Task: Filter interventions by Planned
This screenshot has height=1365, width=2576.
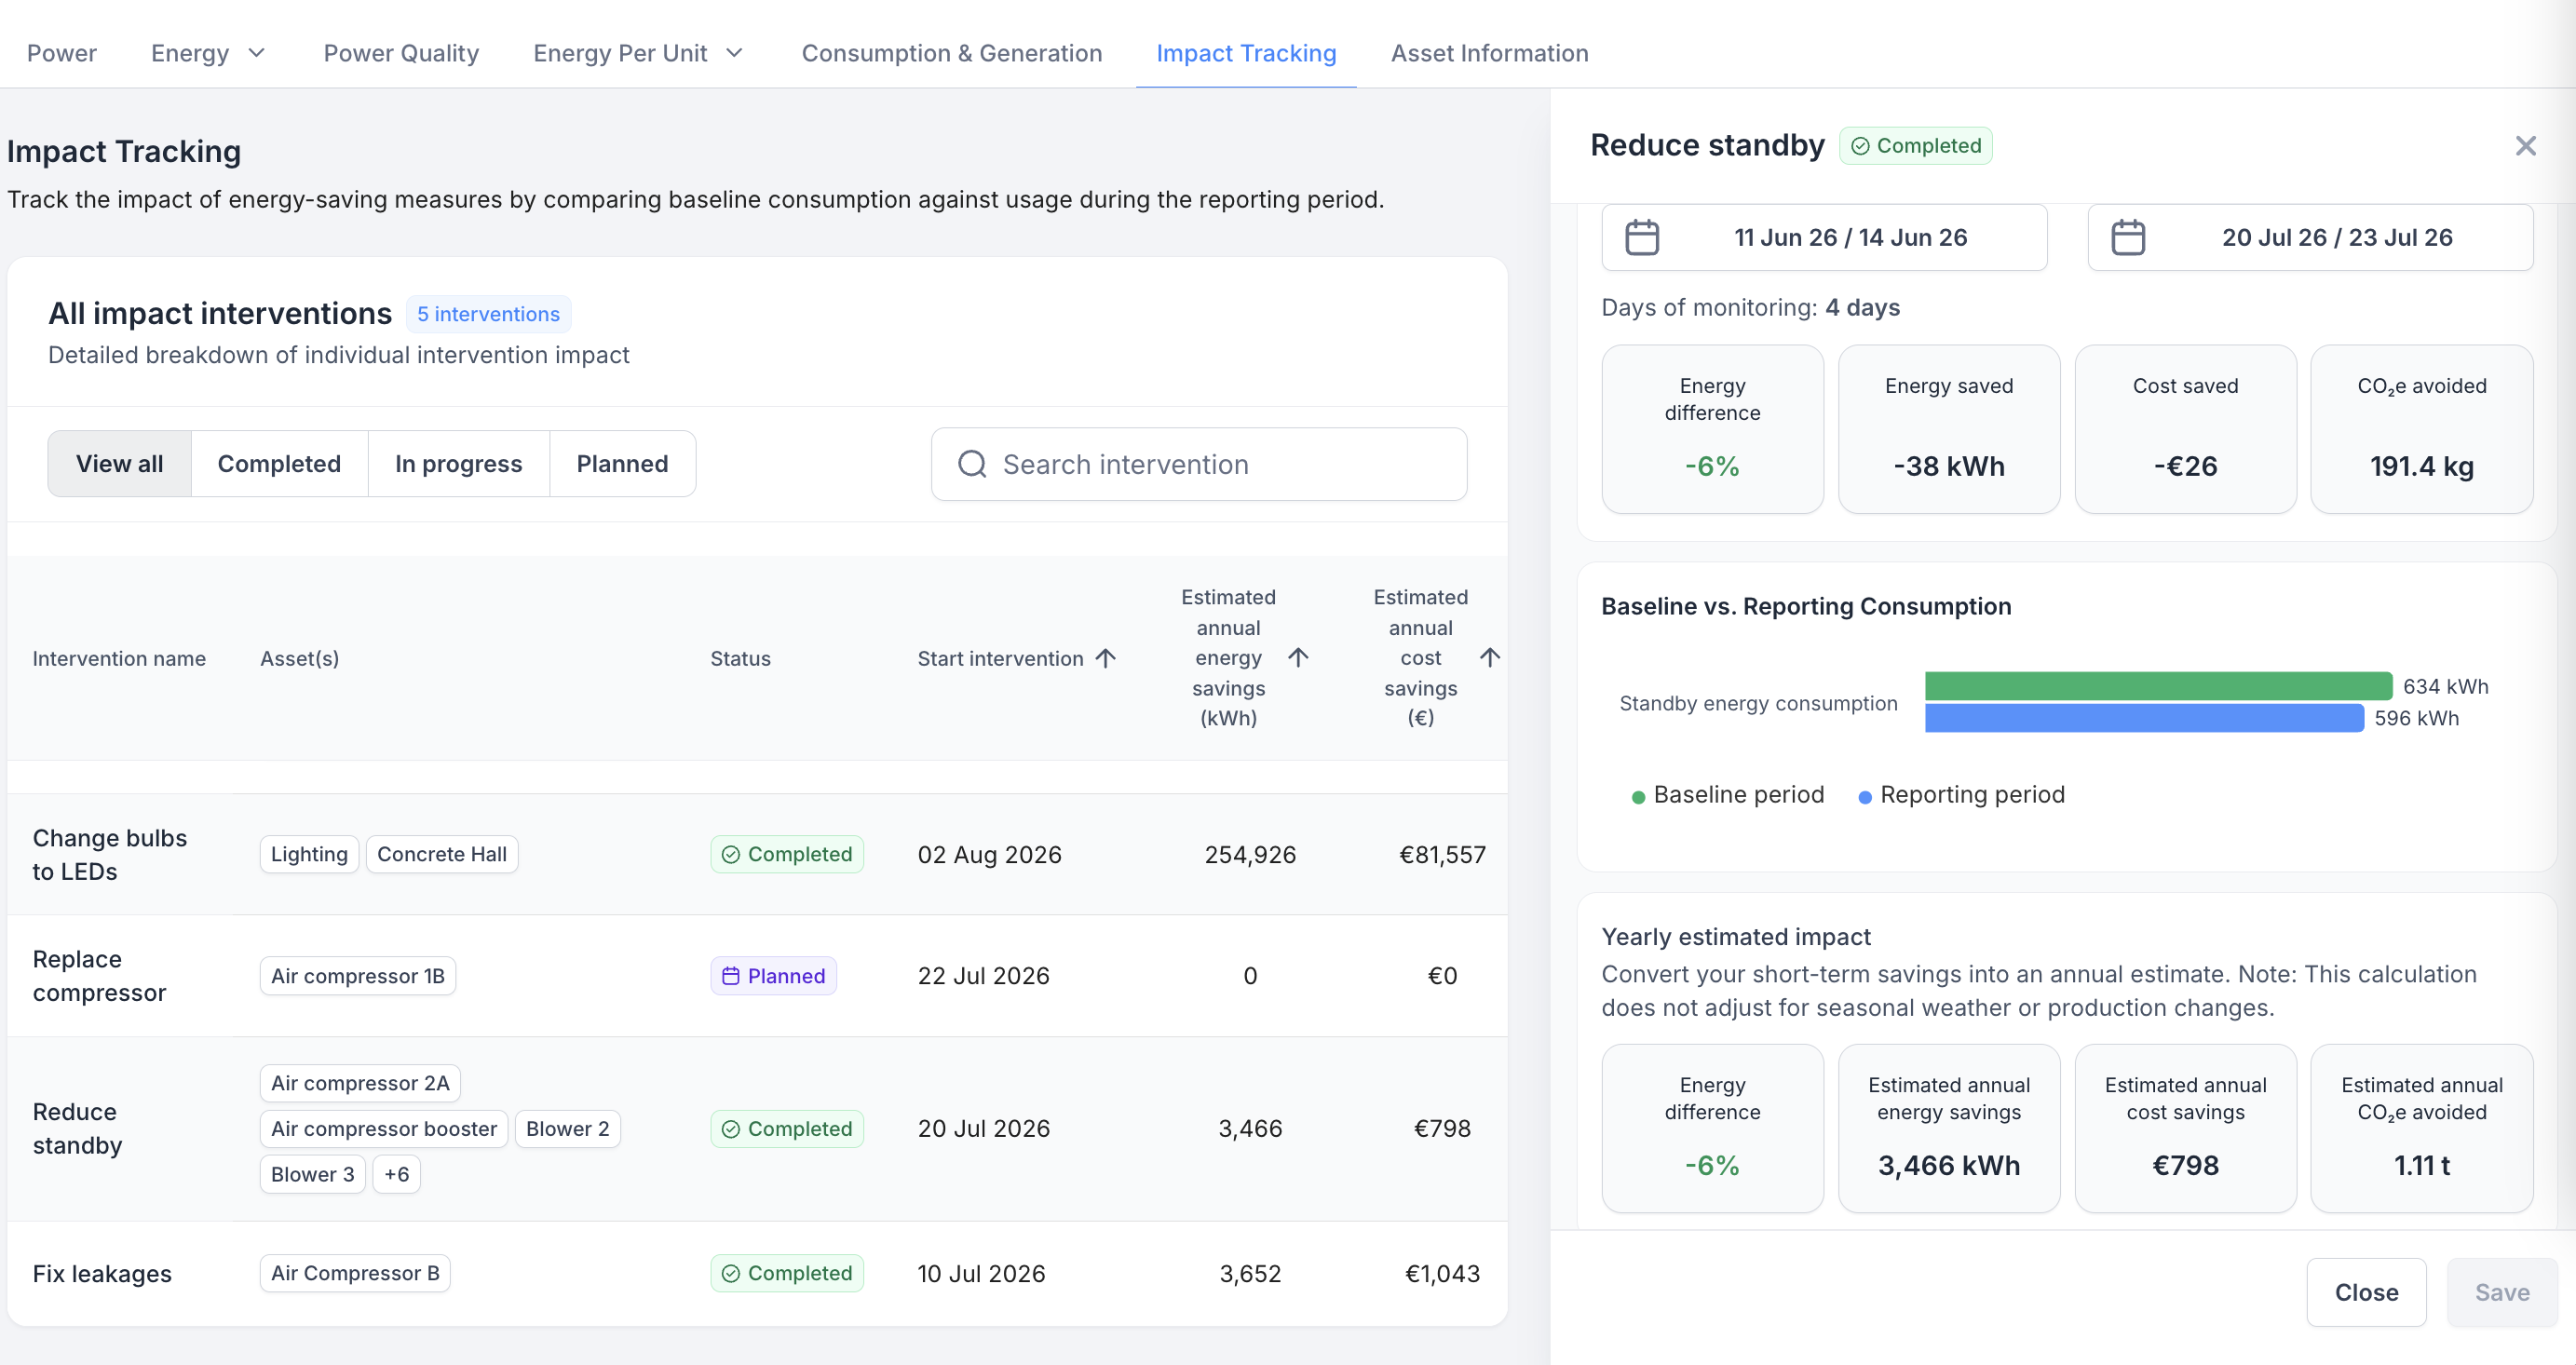Action: click(622, 464)
